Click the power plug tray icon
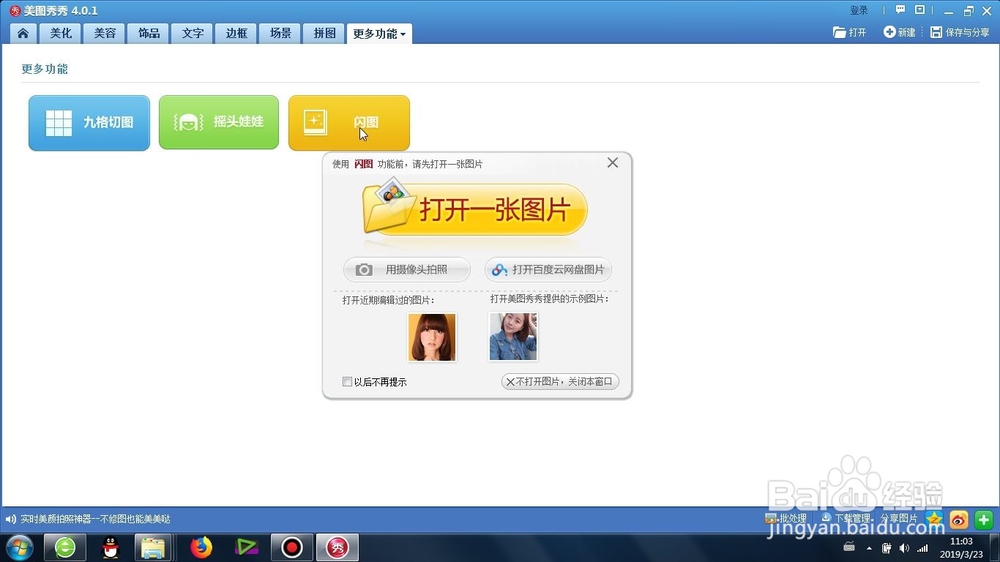Image resolution: width=1000 pixels, height=562 pixels. coord(886,548)
